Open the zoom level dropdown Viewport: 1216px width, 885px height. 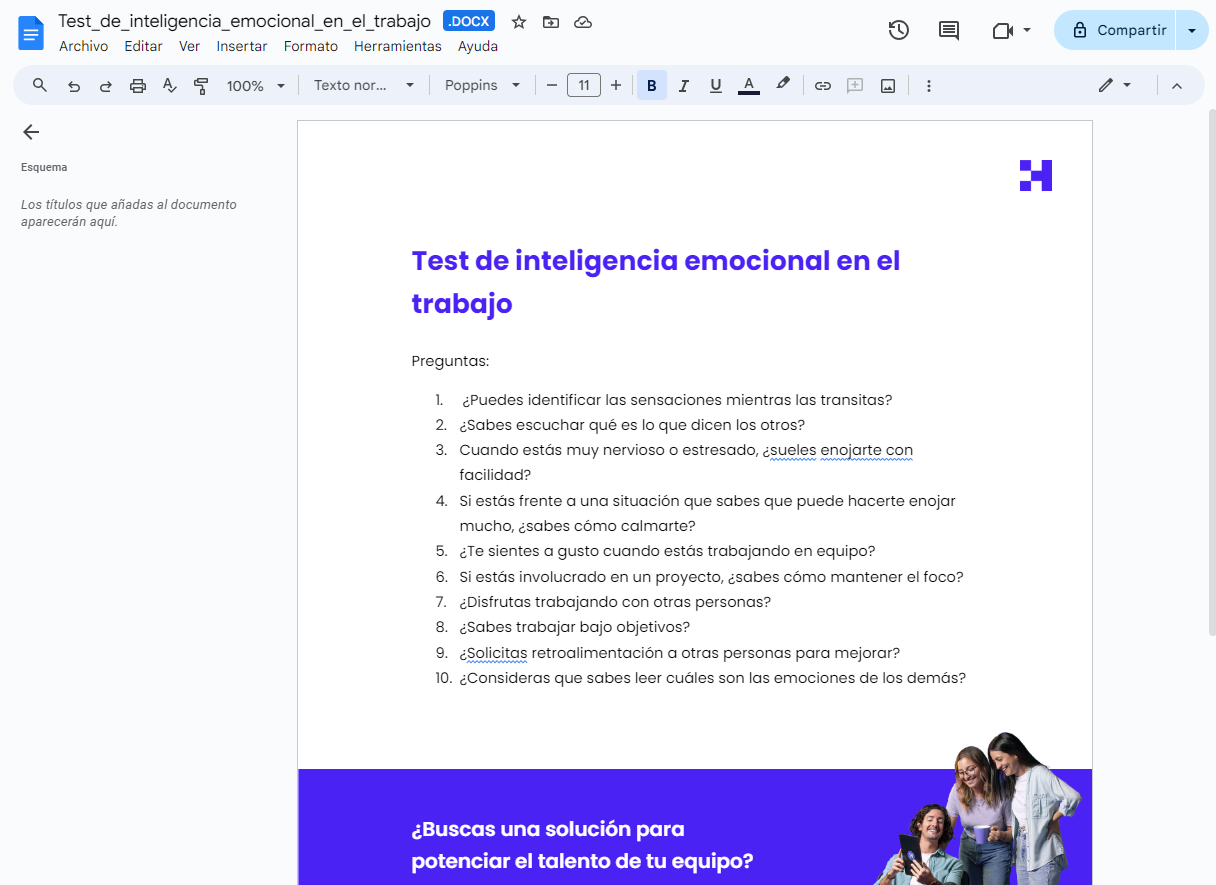(254, 85)
